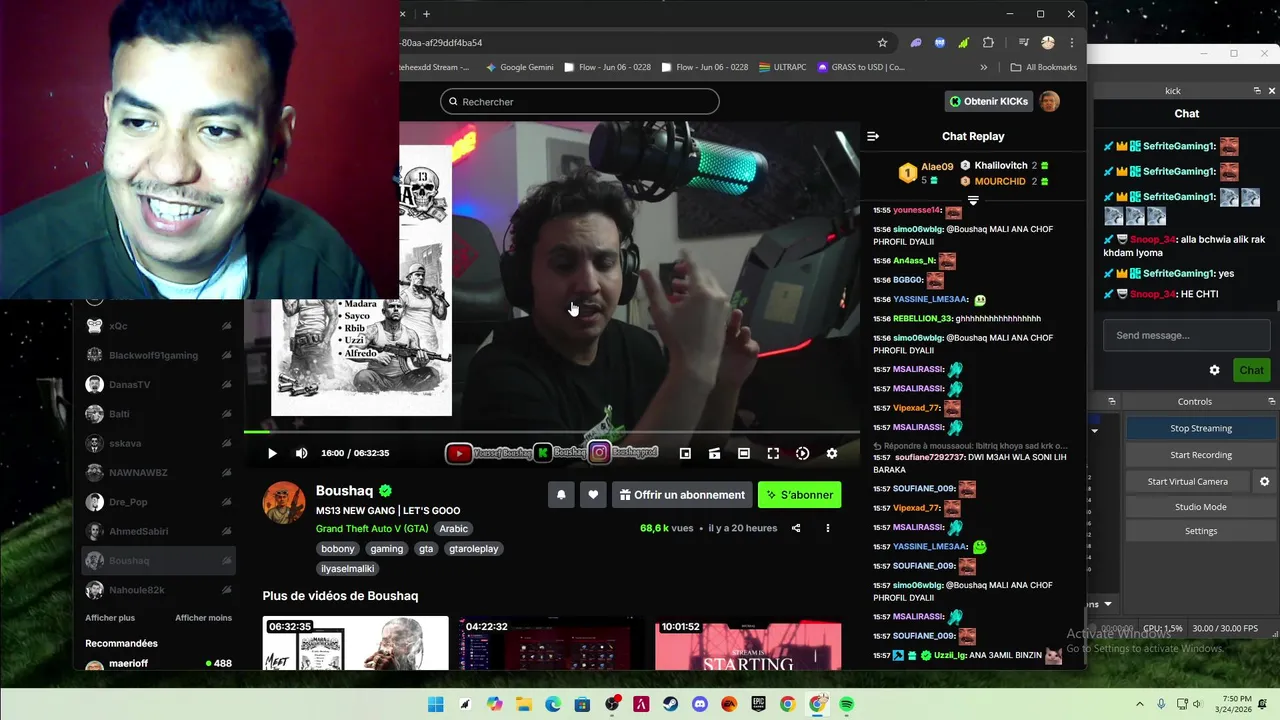Share the video via share icon
The width and height of the screenshot is (1280, 720).
click(x=796, y=528)
